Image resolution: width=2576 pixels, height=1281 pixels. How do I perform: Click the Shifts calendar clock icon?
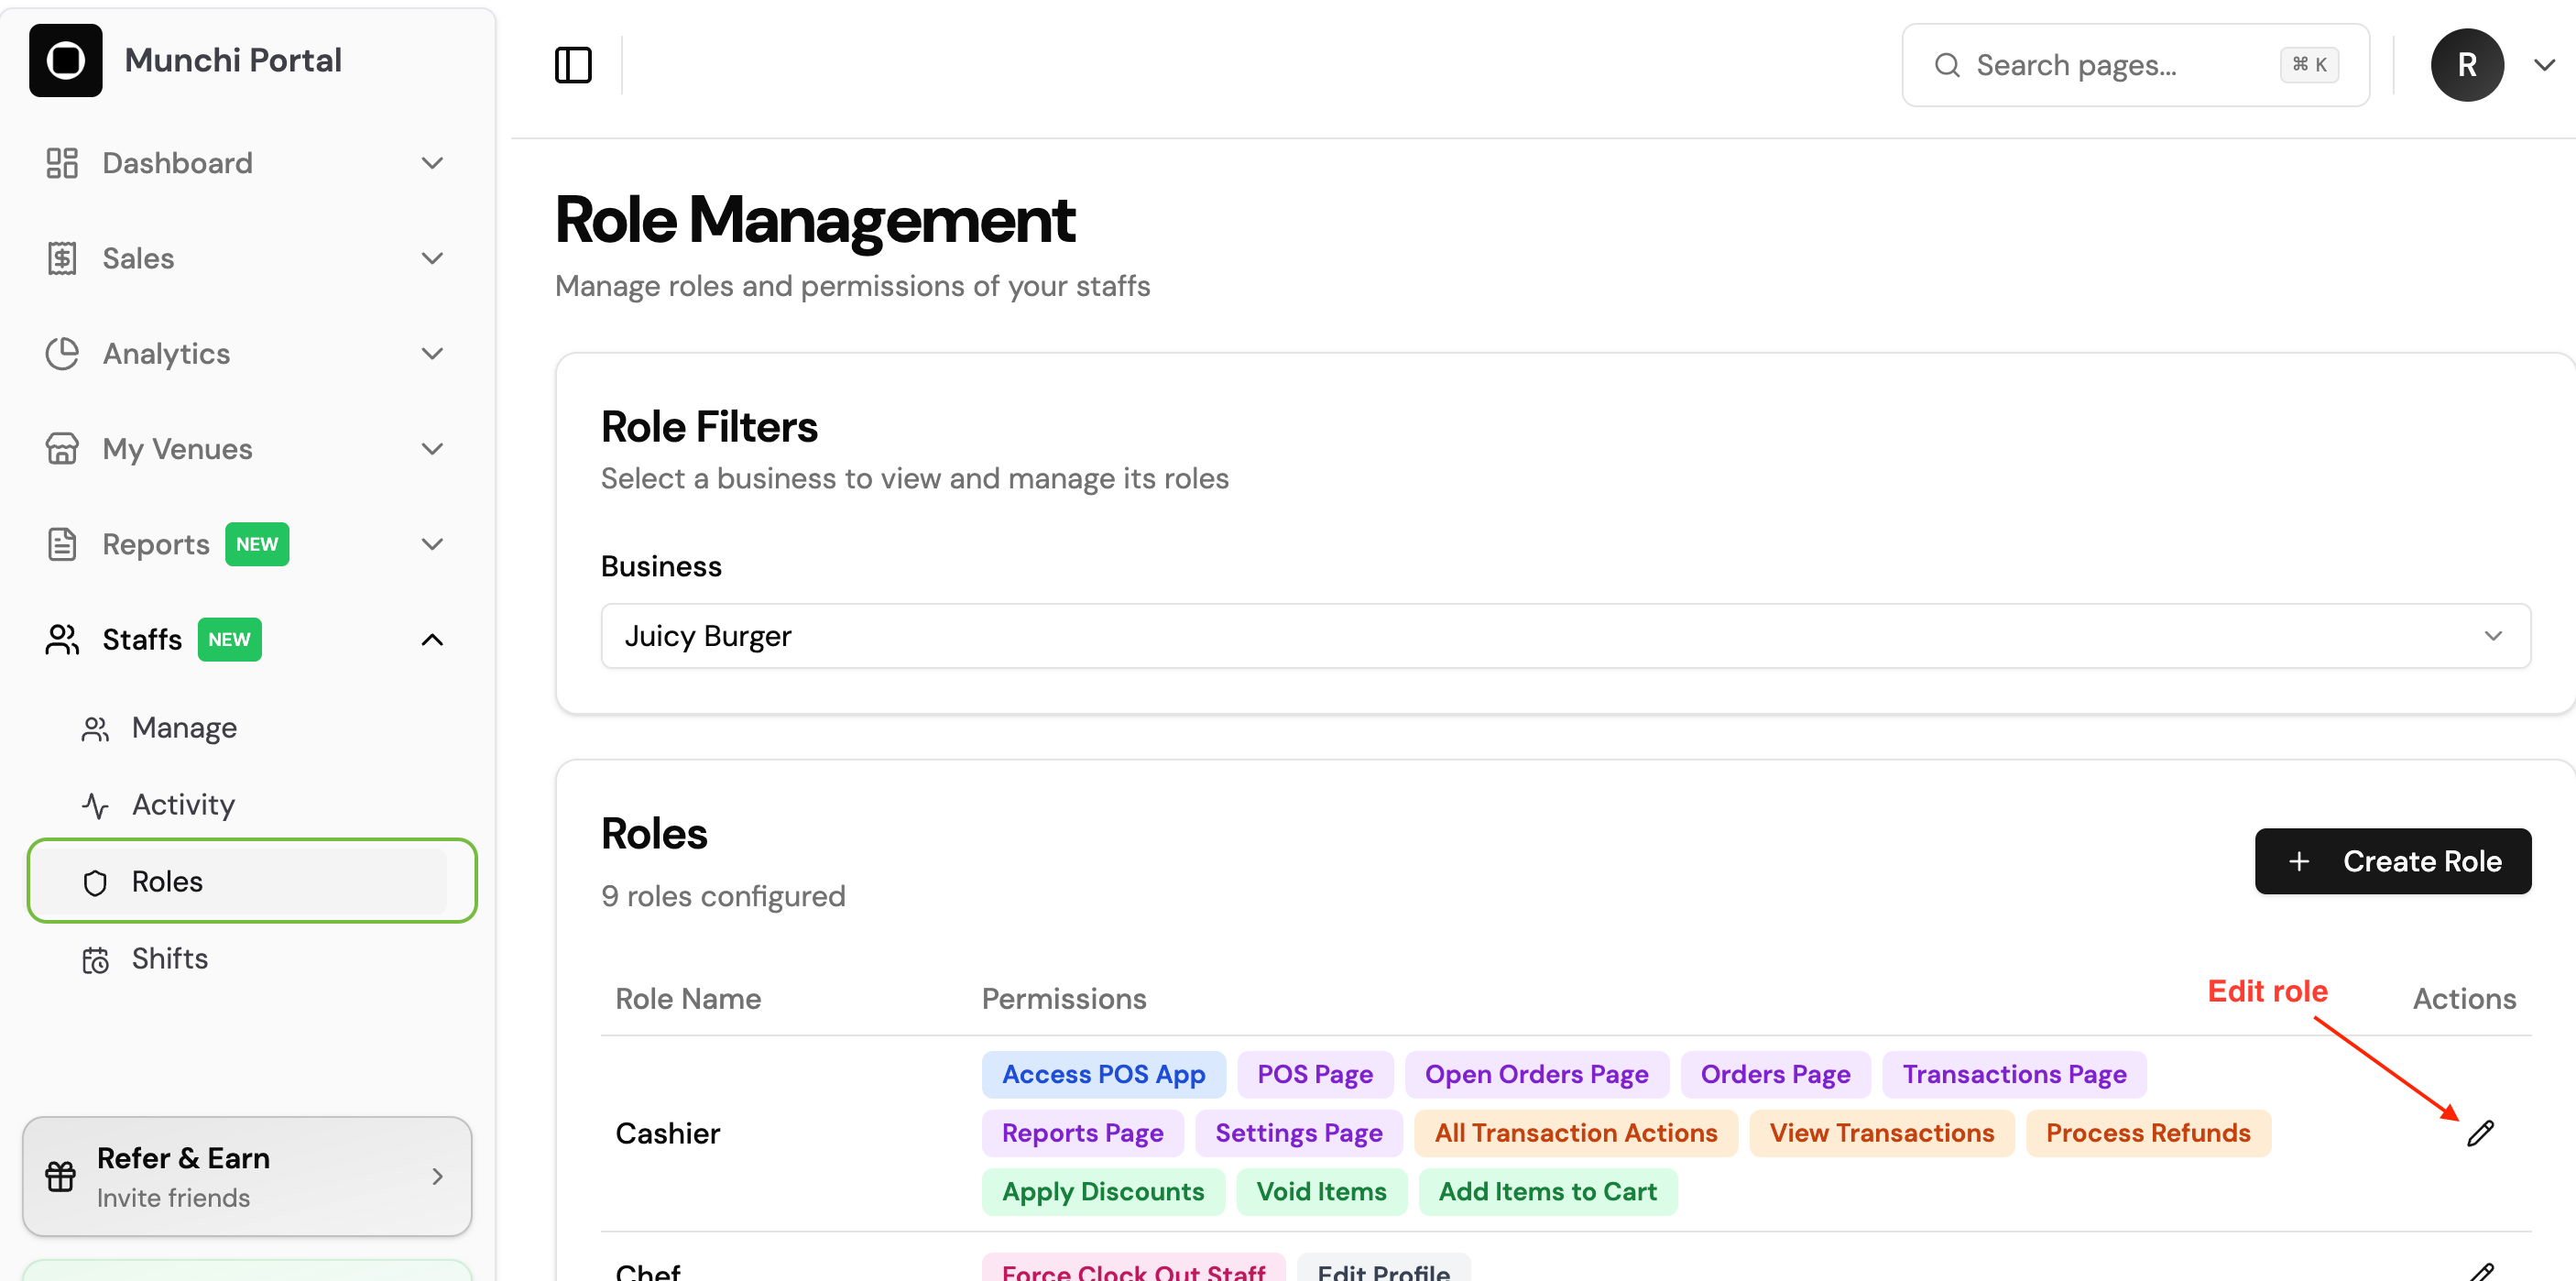[95, 959]
